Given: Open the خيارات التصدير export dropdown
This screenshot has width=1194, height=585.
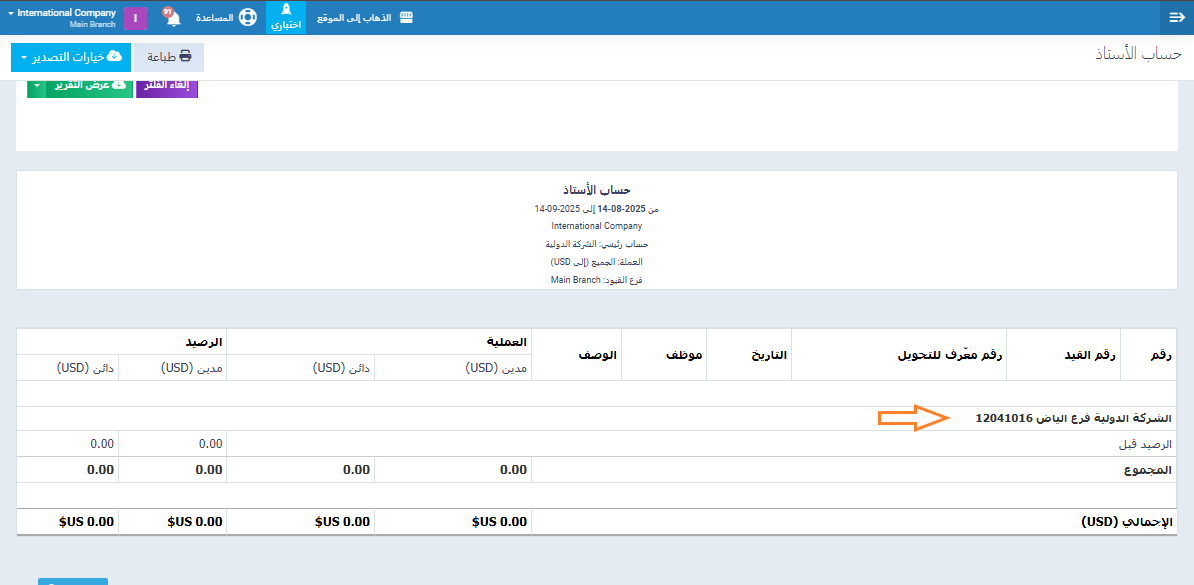Looking at the screenshot, I should point(68,57).
